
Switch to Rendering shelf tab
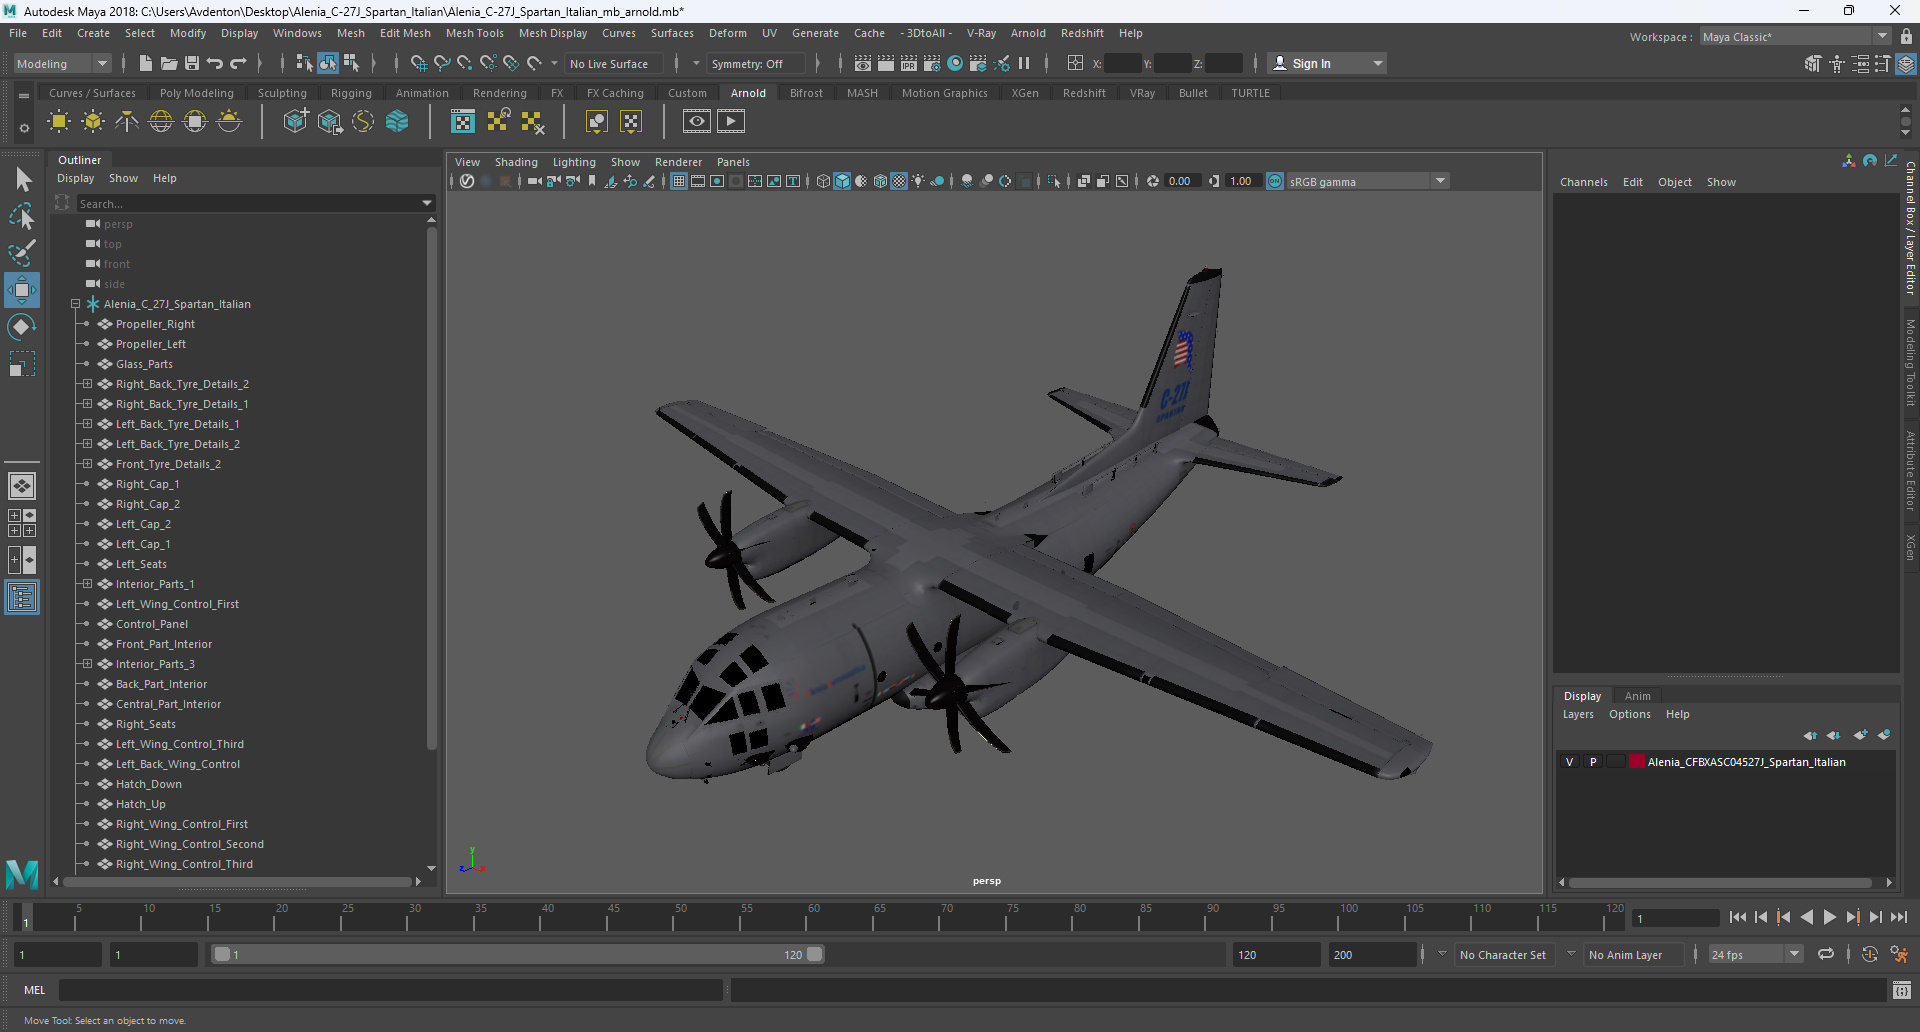pos(499,93)
